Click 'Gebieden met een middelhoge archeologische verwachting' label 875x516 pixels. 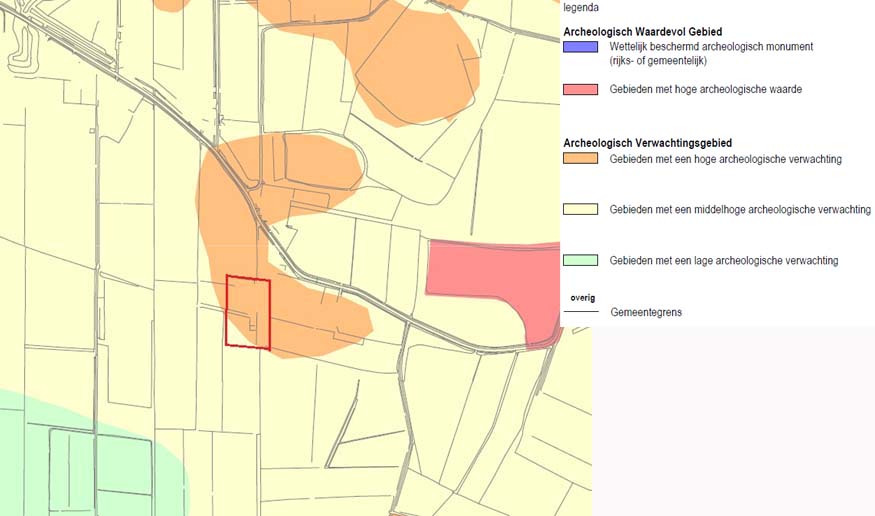pyautogui.click(x=740, y=210)
